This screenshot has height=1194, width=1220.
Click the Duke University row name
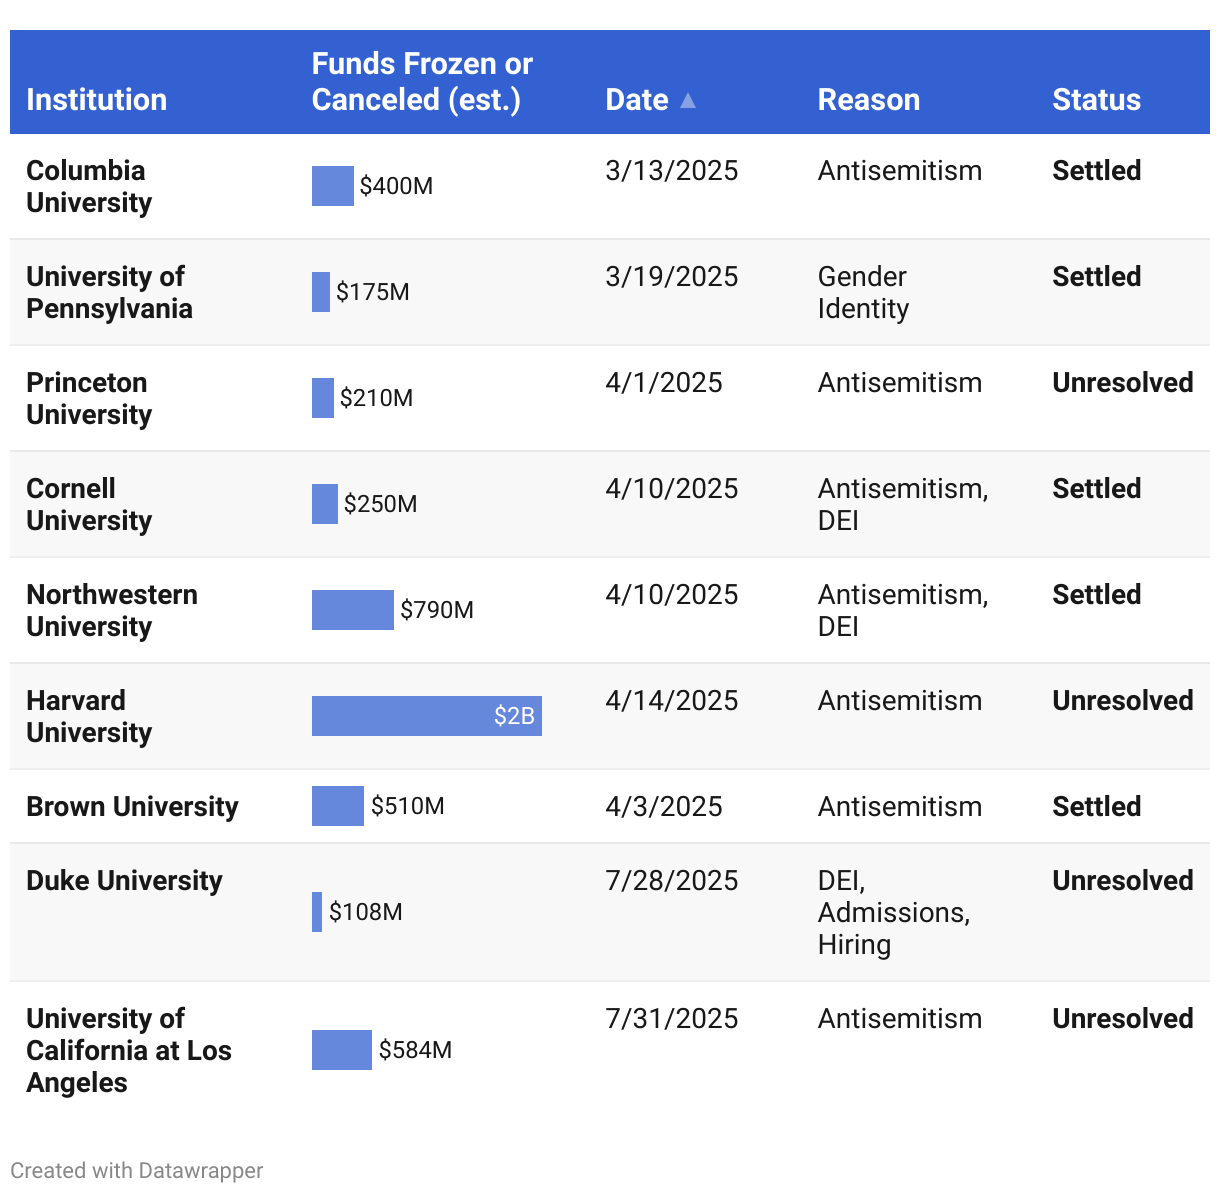pyautogui.click(x=124, y=881)
